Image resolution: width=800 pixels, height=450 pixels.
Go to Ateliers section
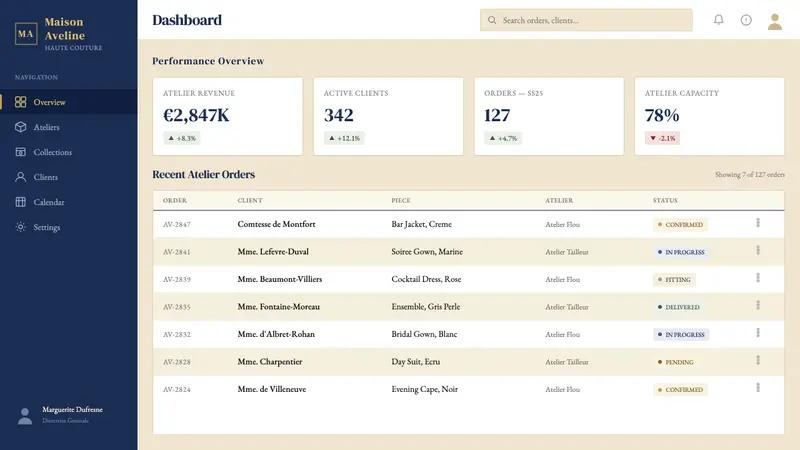click(68, 127)
